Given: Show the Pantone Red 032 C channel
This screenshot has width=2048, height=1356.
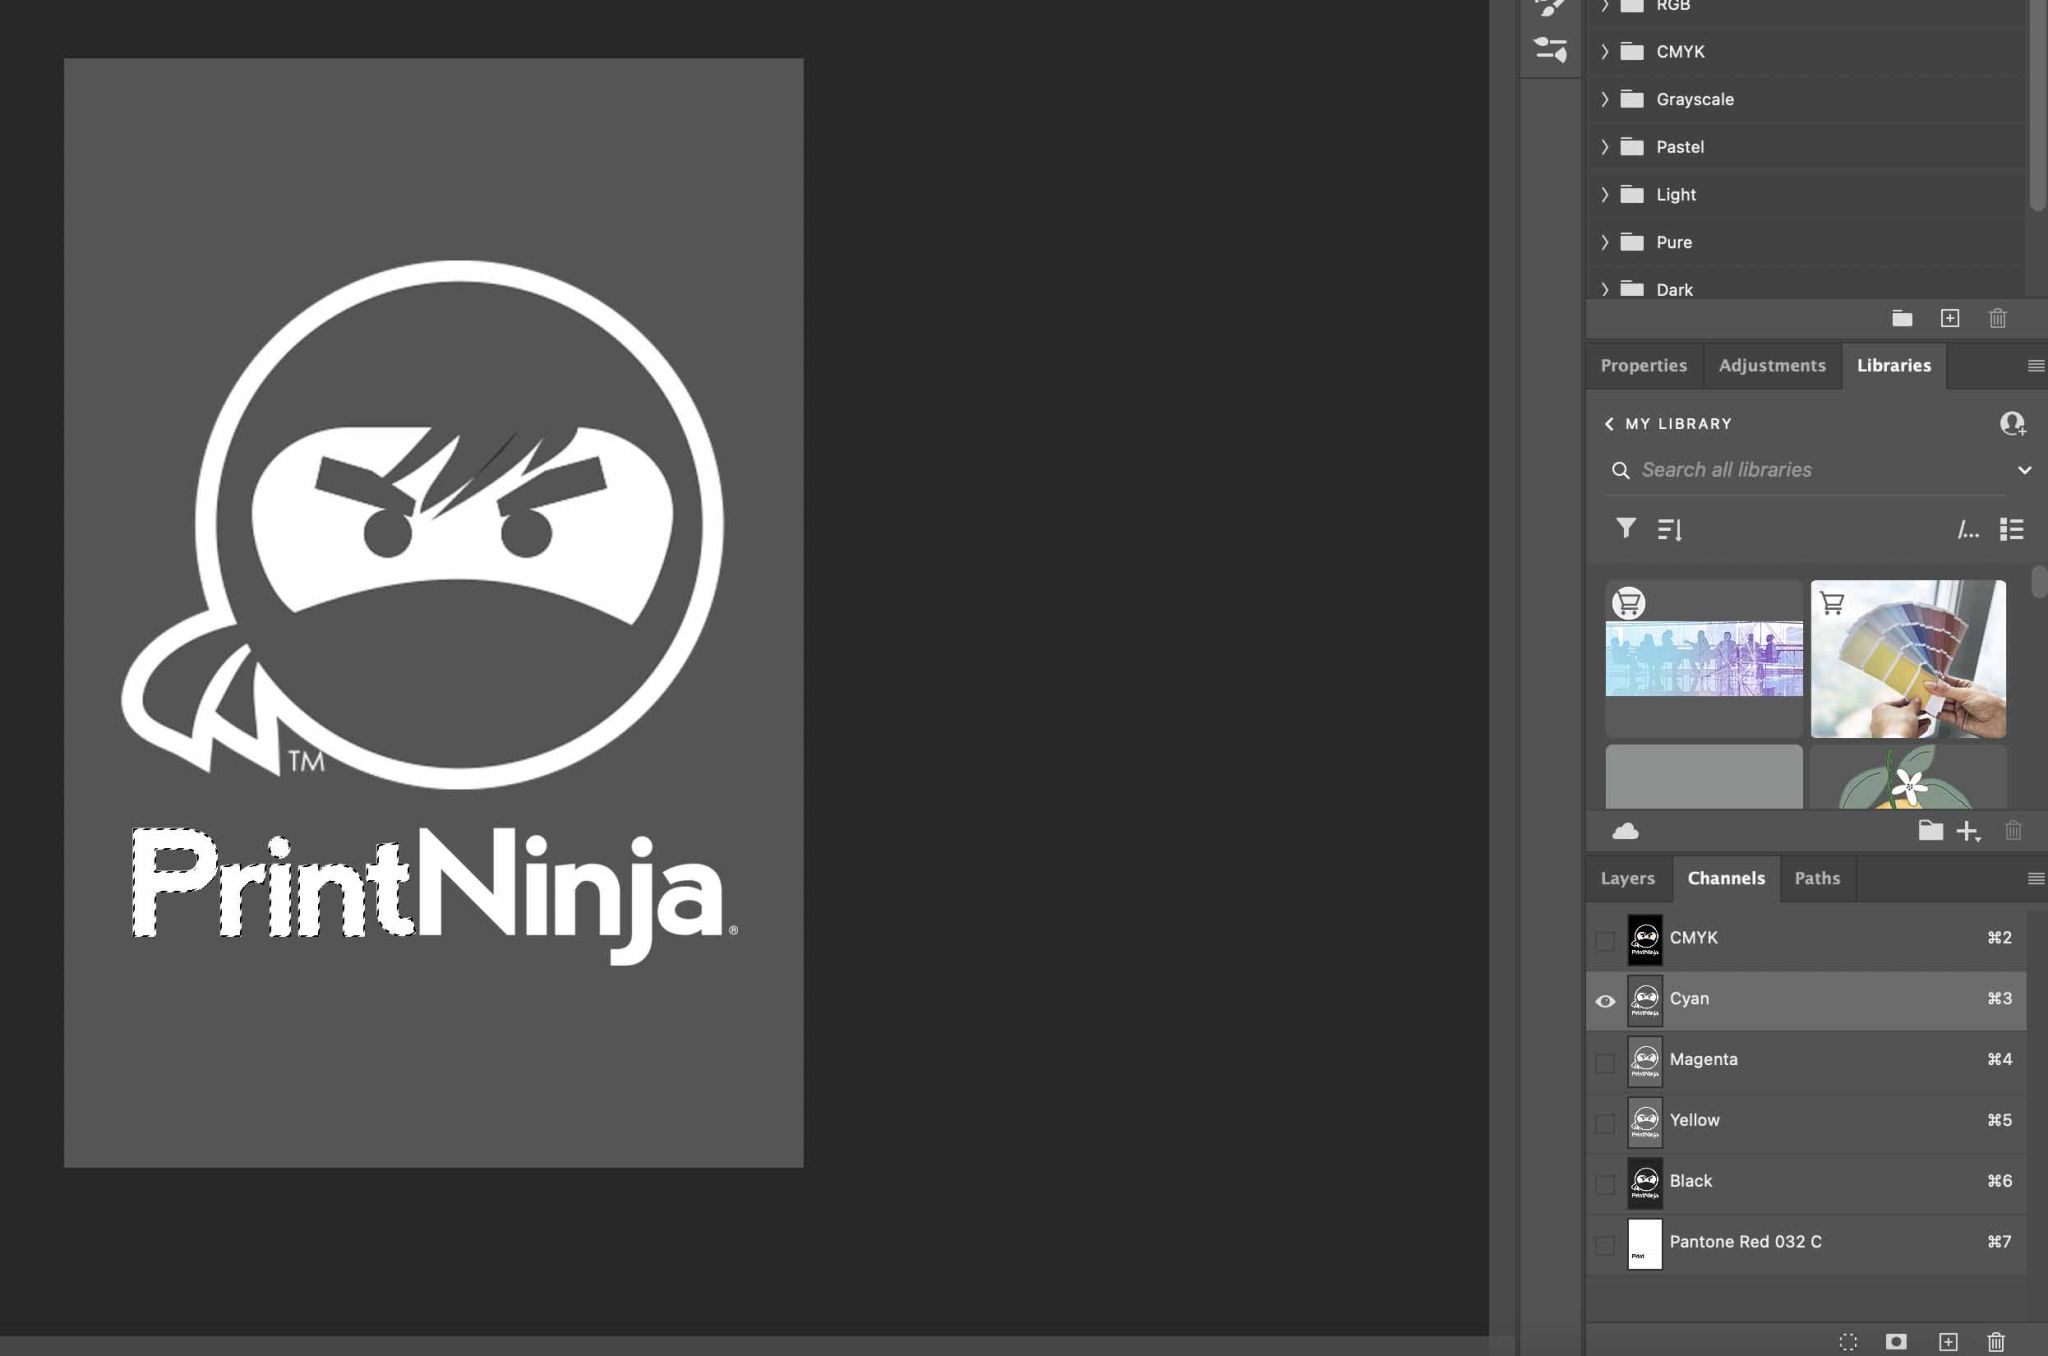Looking at the screenshot, I should [1606, 1244].
